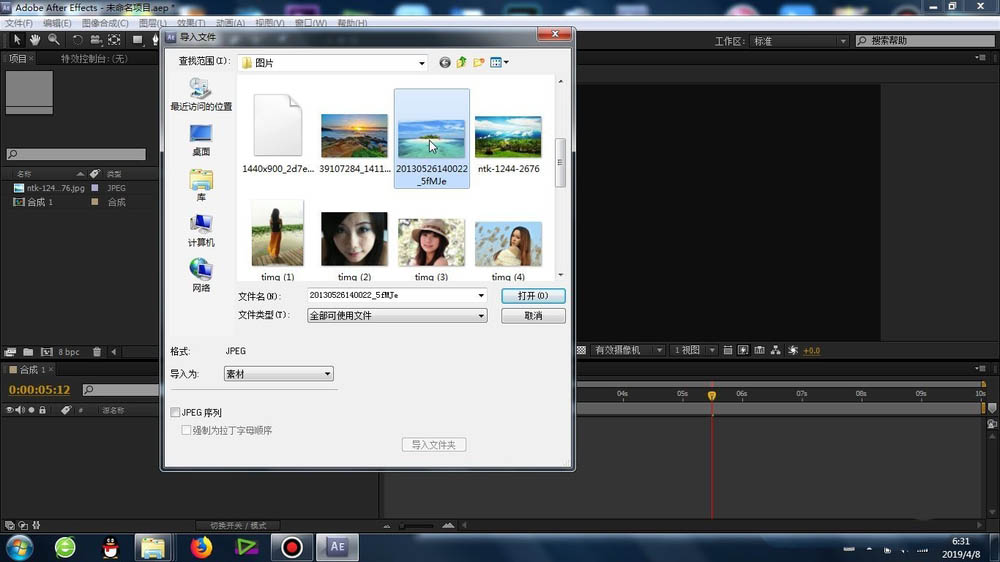Image resolution: width=1000 pixels, height=562 pixels.
Task: Click the Back button in import dialog
Action: pos(445,63)
